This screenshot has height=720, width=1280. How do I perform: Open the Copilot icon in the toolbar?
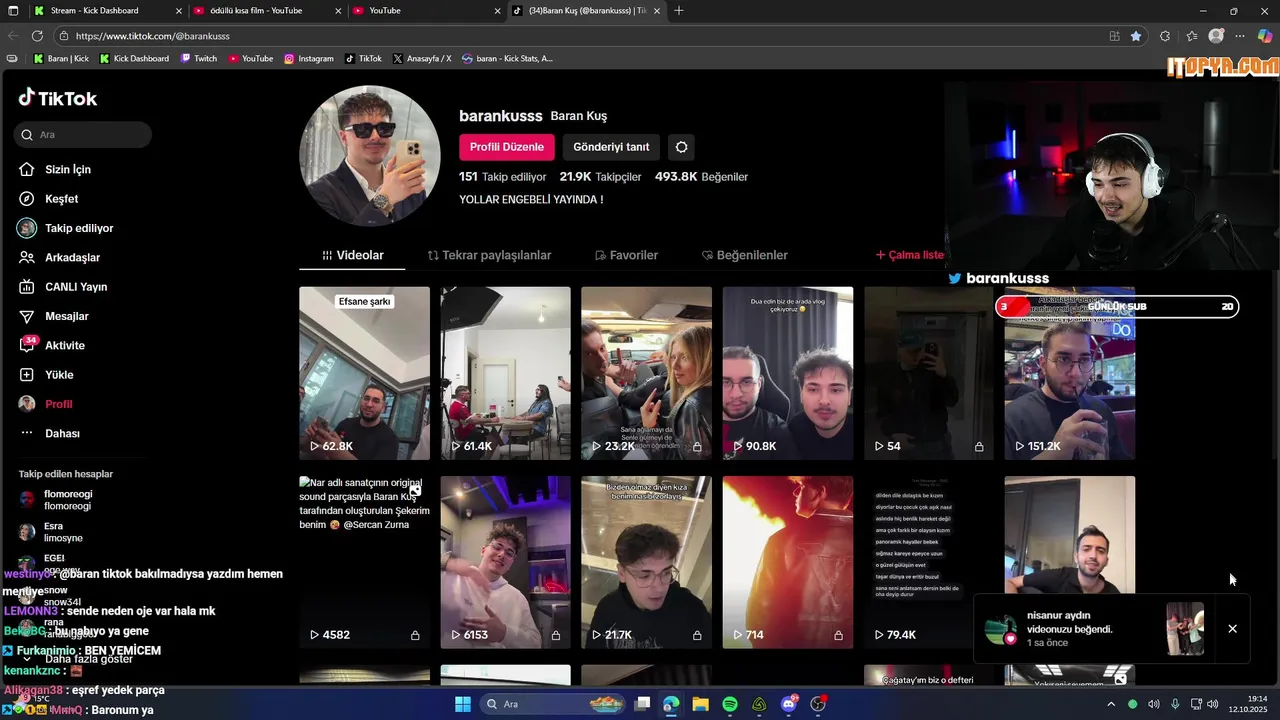click(x=1265, y=36)
